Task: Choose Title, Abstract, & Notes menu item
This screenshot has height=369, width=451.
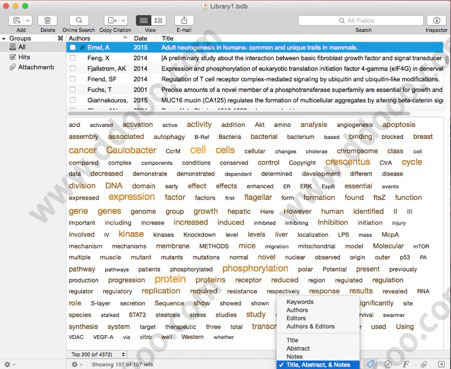Action: point(318,365)
